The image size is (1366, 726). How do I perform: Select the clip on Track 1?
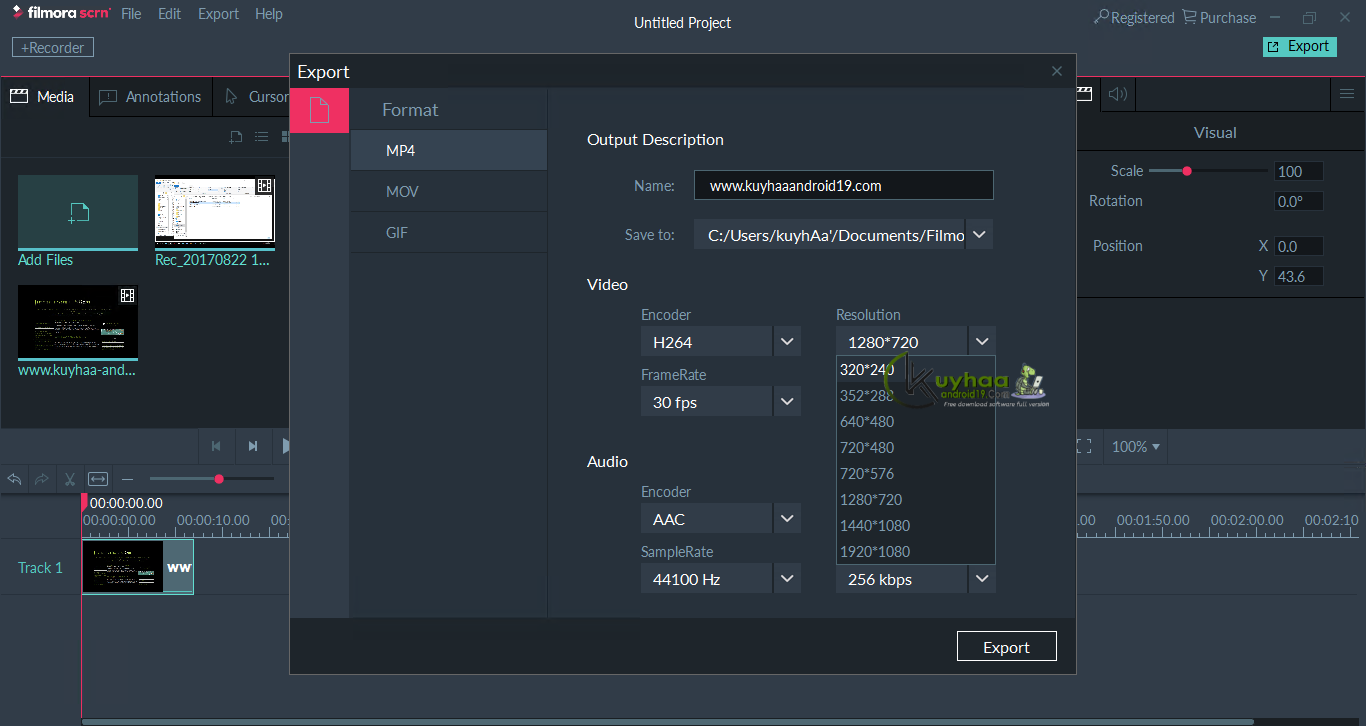tap(138, 567)
